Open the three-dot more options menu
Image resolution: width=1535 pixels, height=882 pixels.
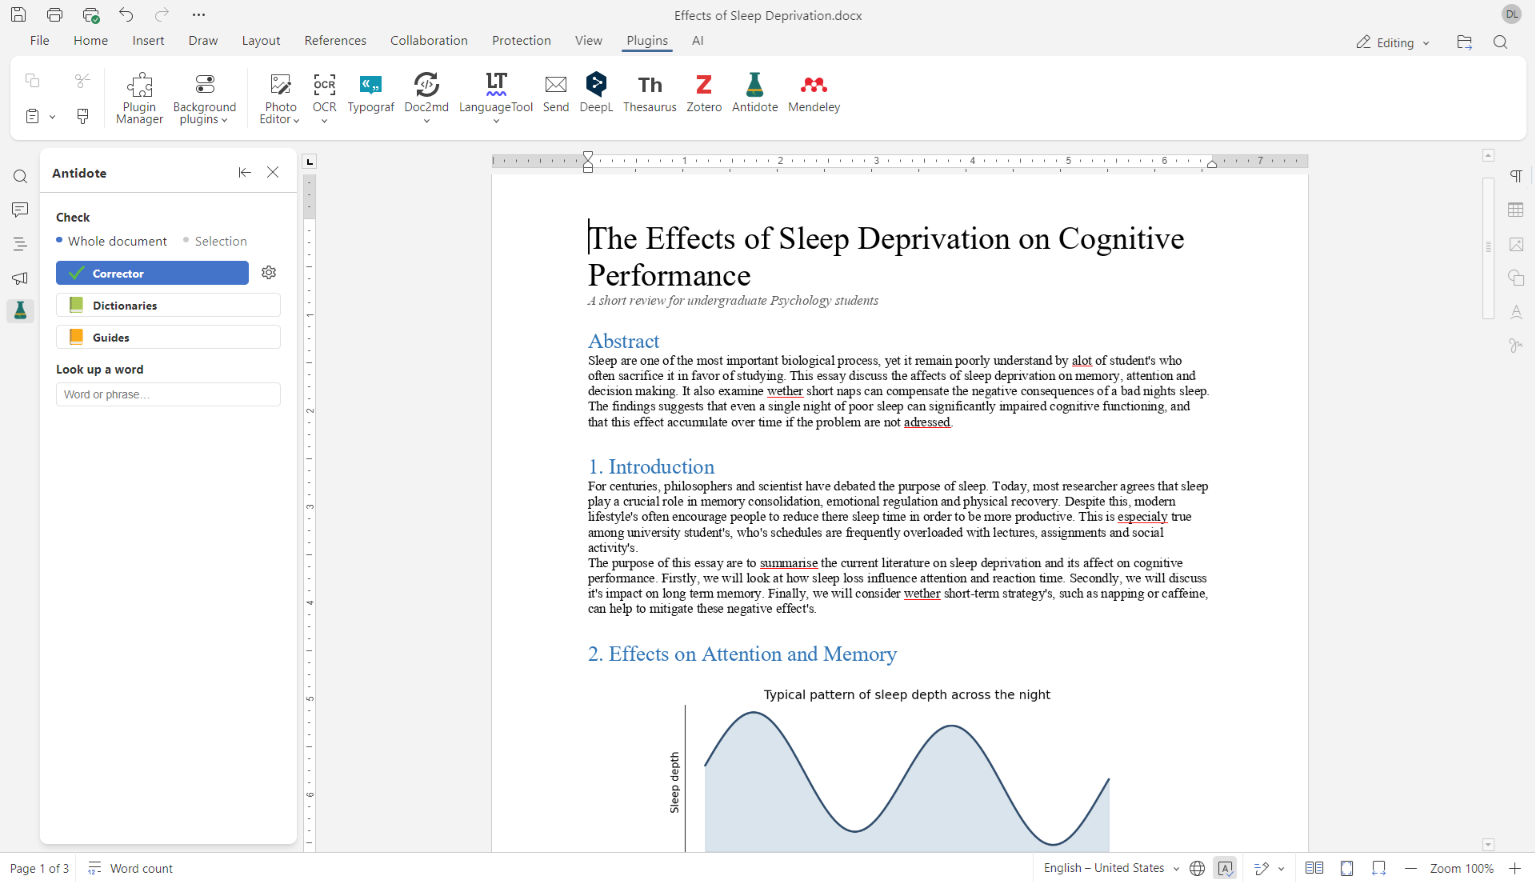pyautogui.click(x=198, y=15)
